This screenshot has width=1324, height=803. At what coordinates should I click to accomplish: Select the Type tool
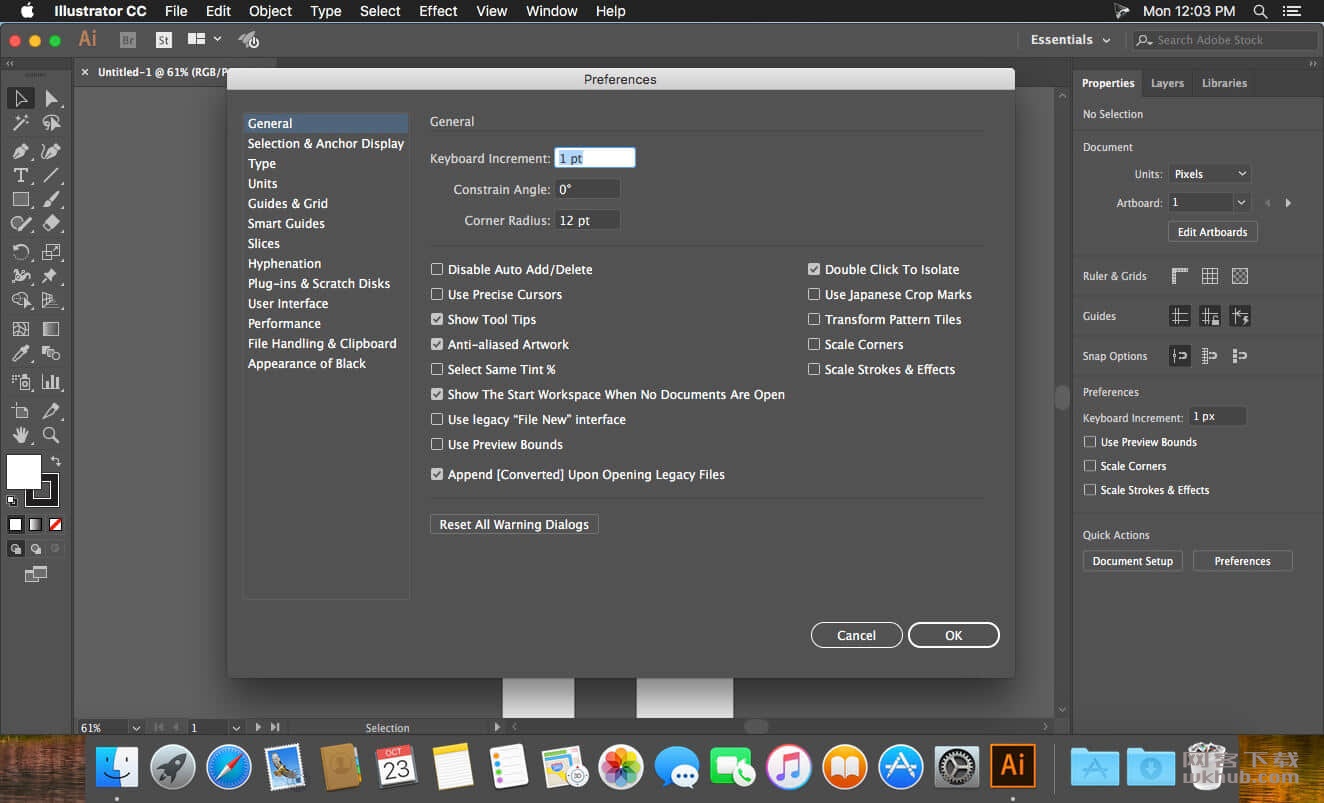point(20,175)
